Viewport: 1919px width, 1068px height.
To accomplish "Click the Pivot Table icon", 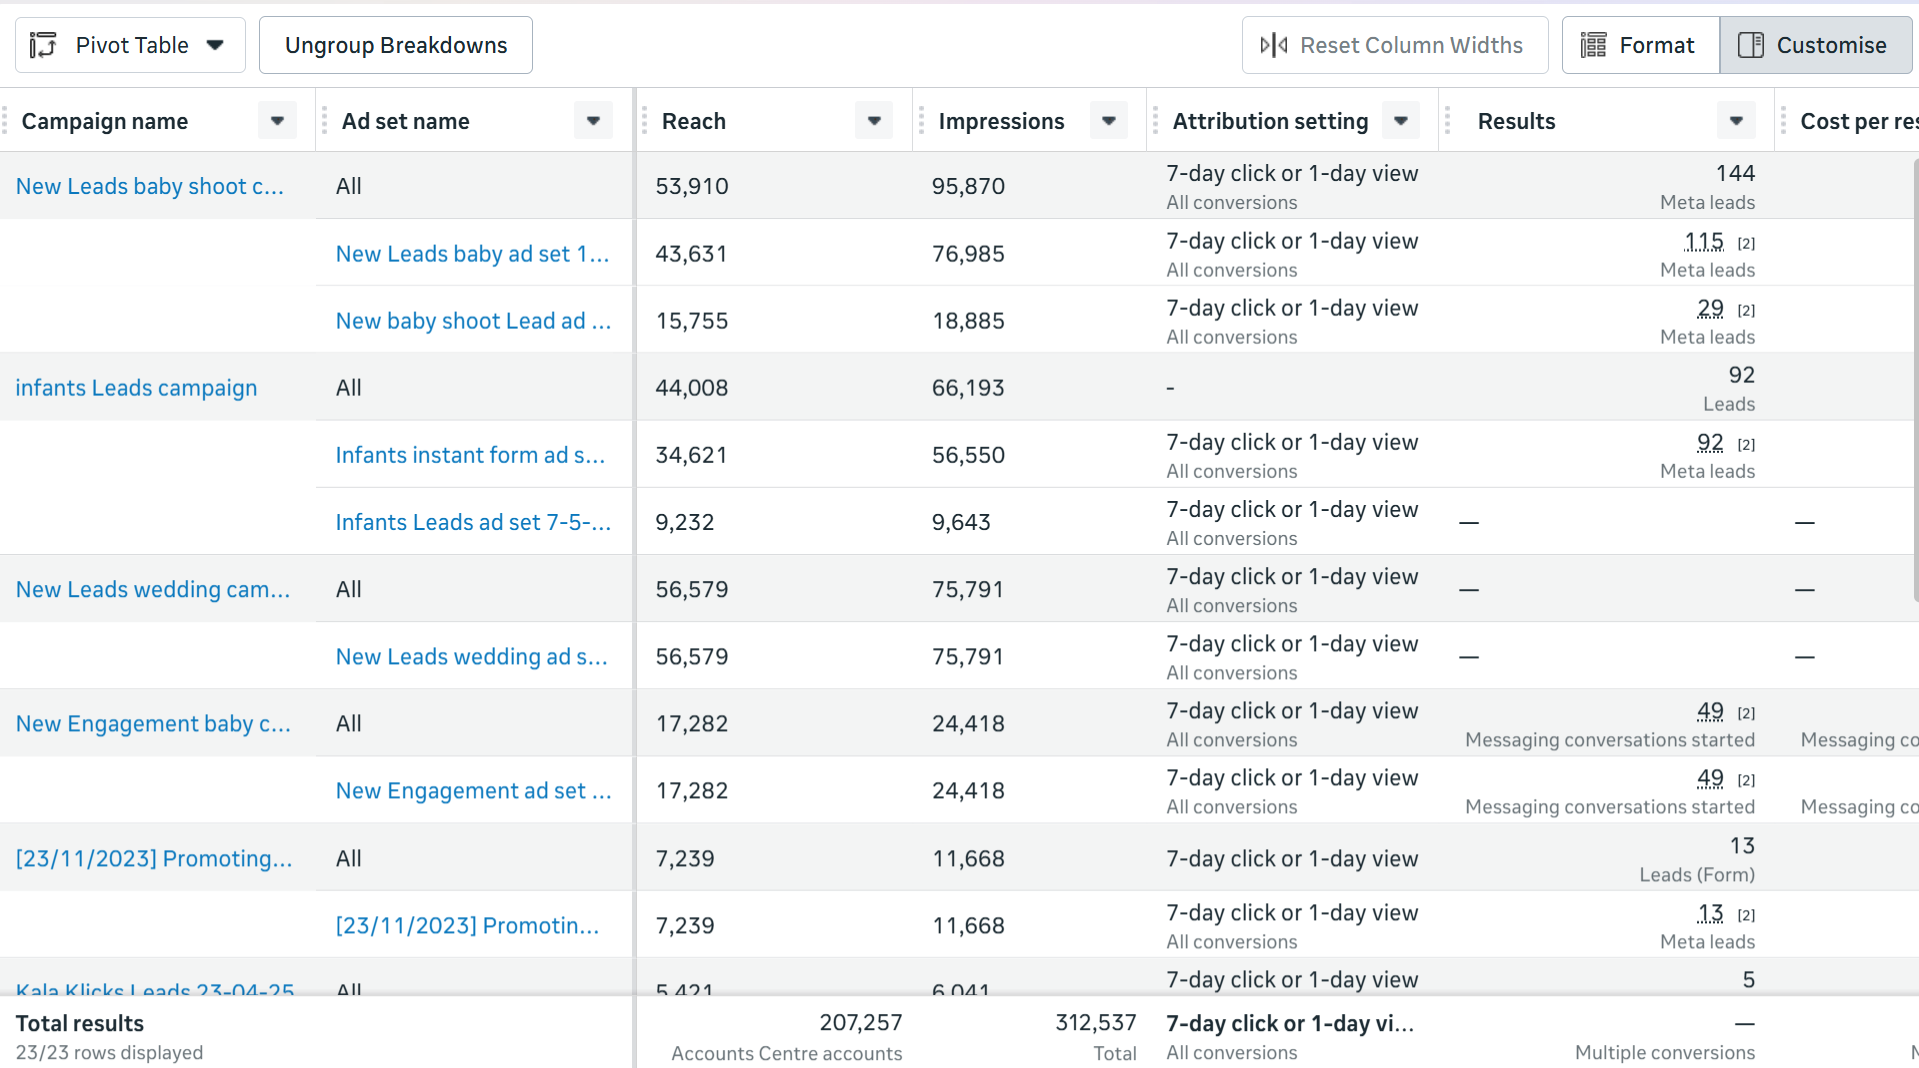I will tap(43, 45).
